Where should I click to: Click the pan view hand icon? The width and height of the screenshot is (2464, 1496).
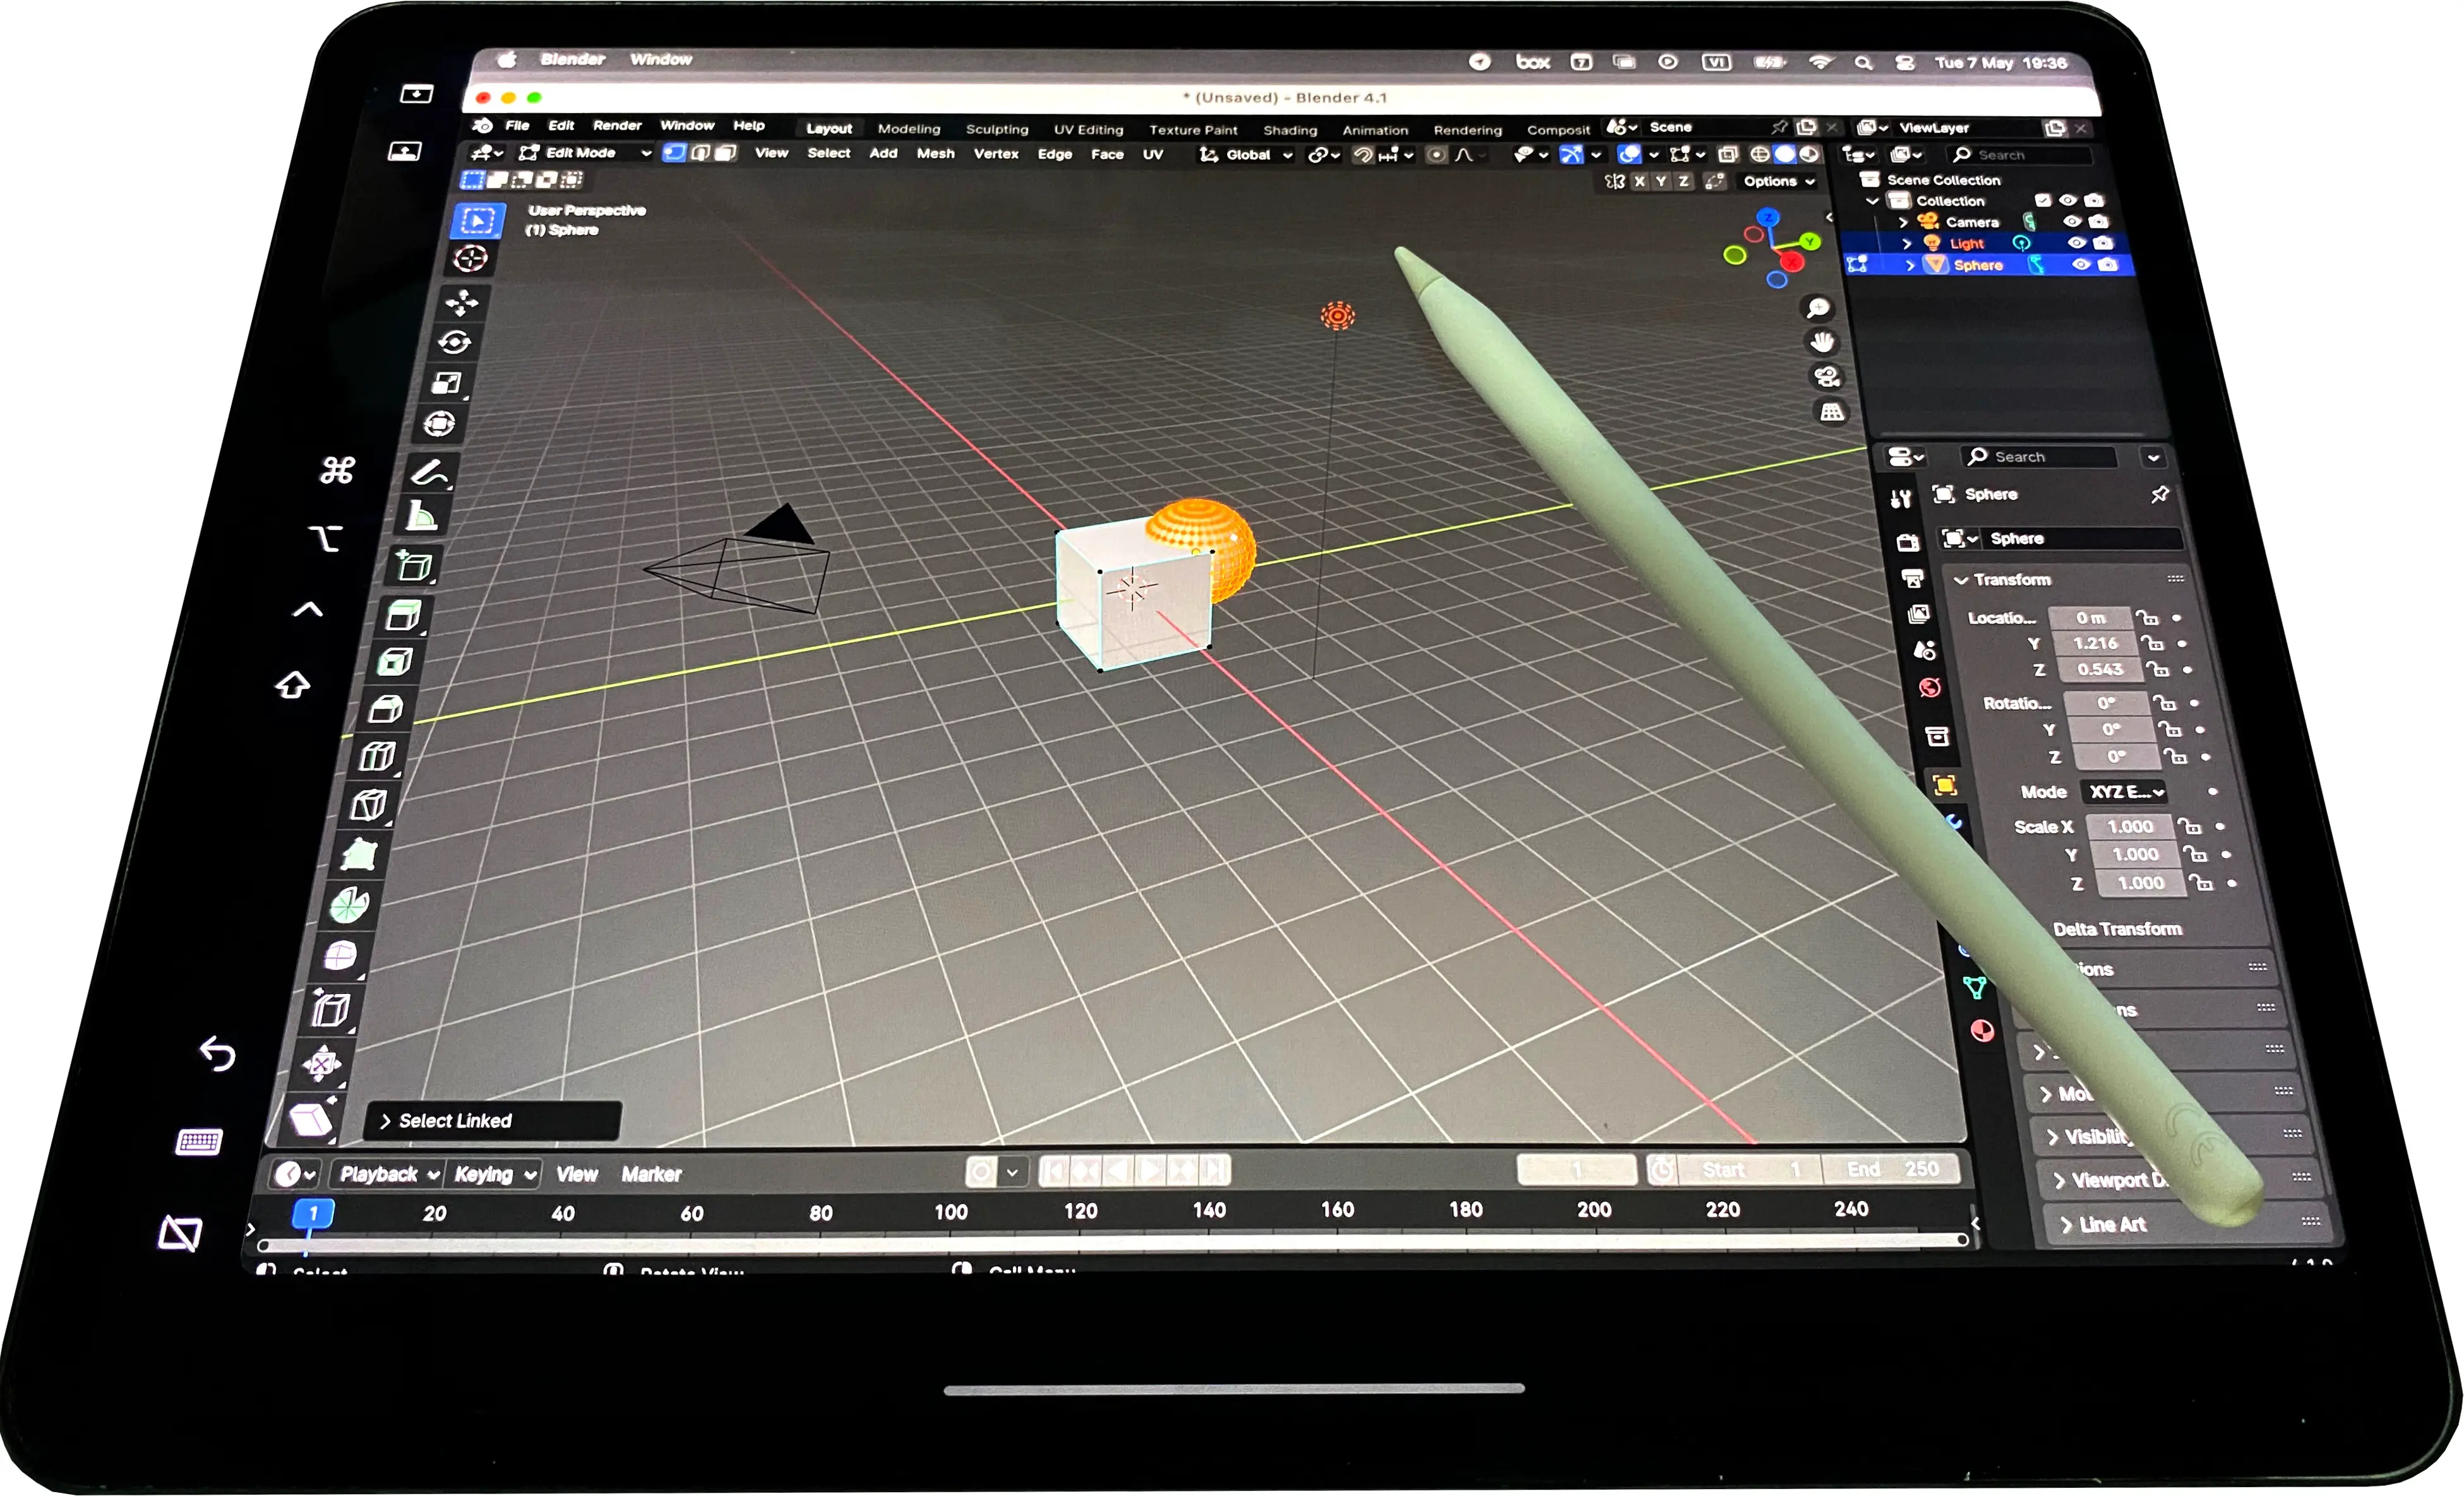(x=1822, y=342)
